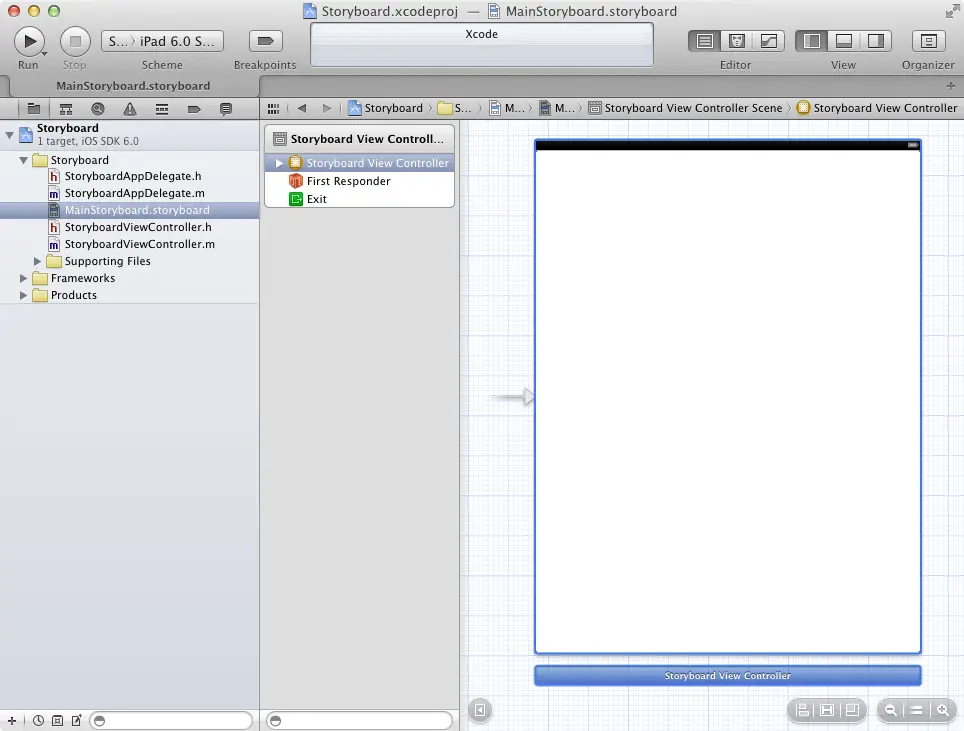Open the Search navigator

click(98, 108)
